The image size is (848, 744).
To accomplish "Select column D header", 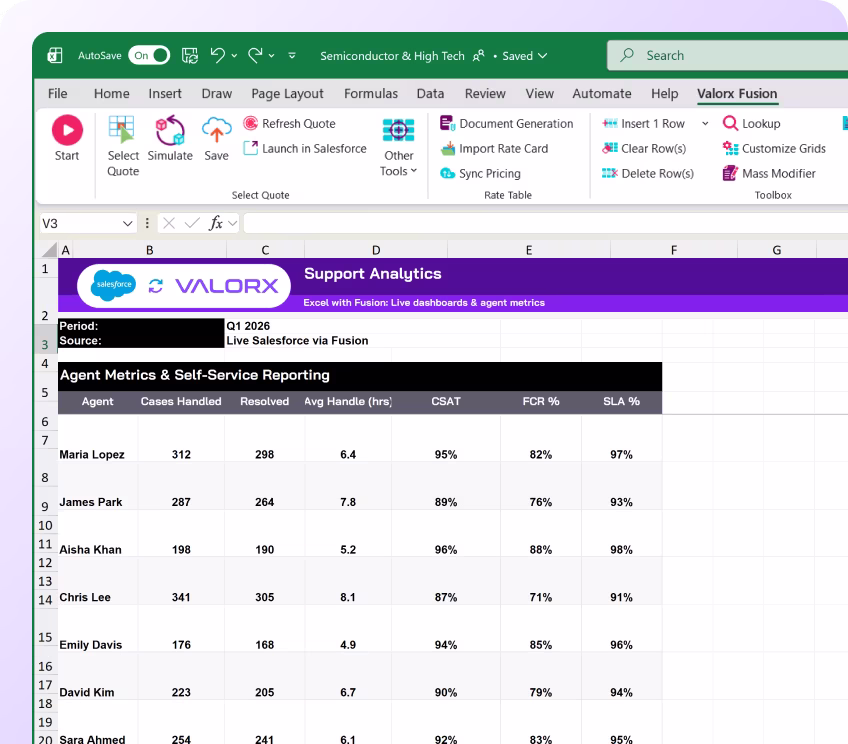I will pos(376,250).
